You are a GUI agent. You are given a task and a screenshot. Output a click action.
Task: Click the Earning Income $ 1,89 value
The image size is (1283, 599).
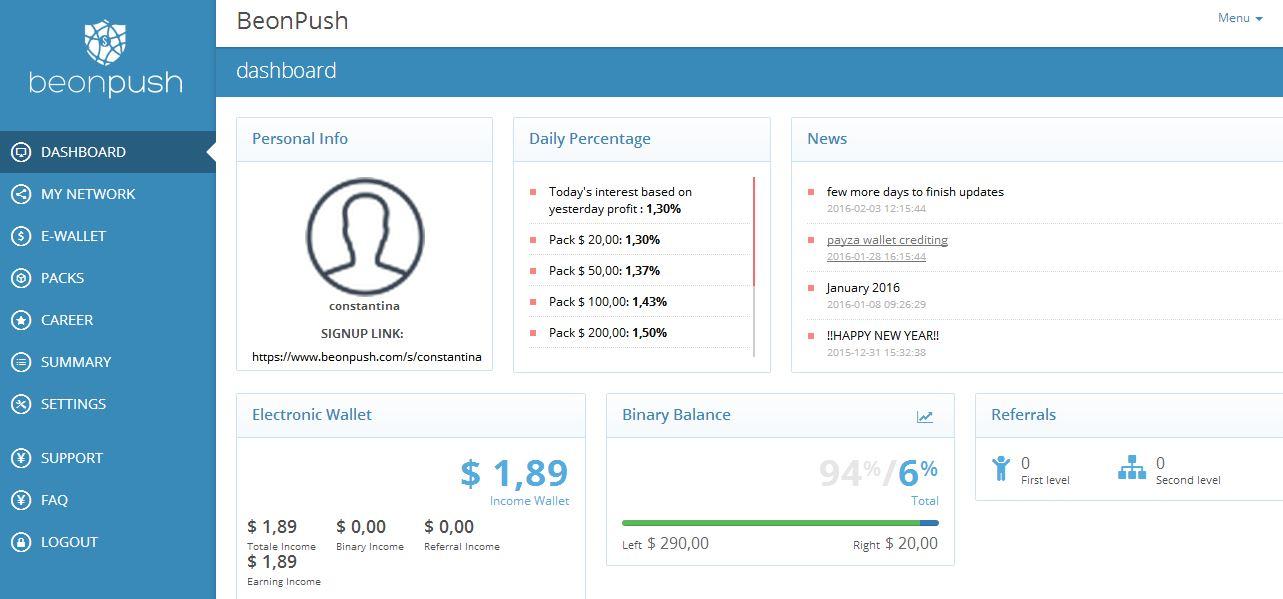pos(272,562)
